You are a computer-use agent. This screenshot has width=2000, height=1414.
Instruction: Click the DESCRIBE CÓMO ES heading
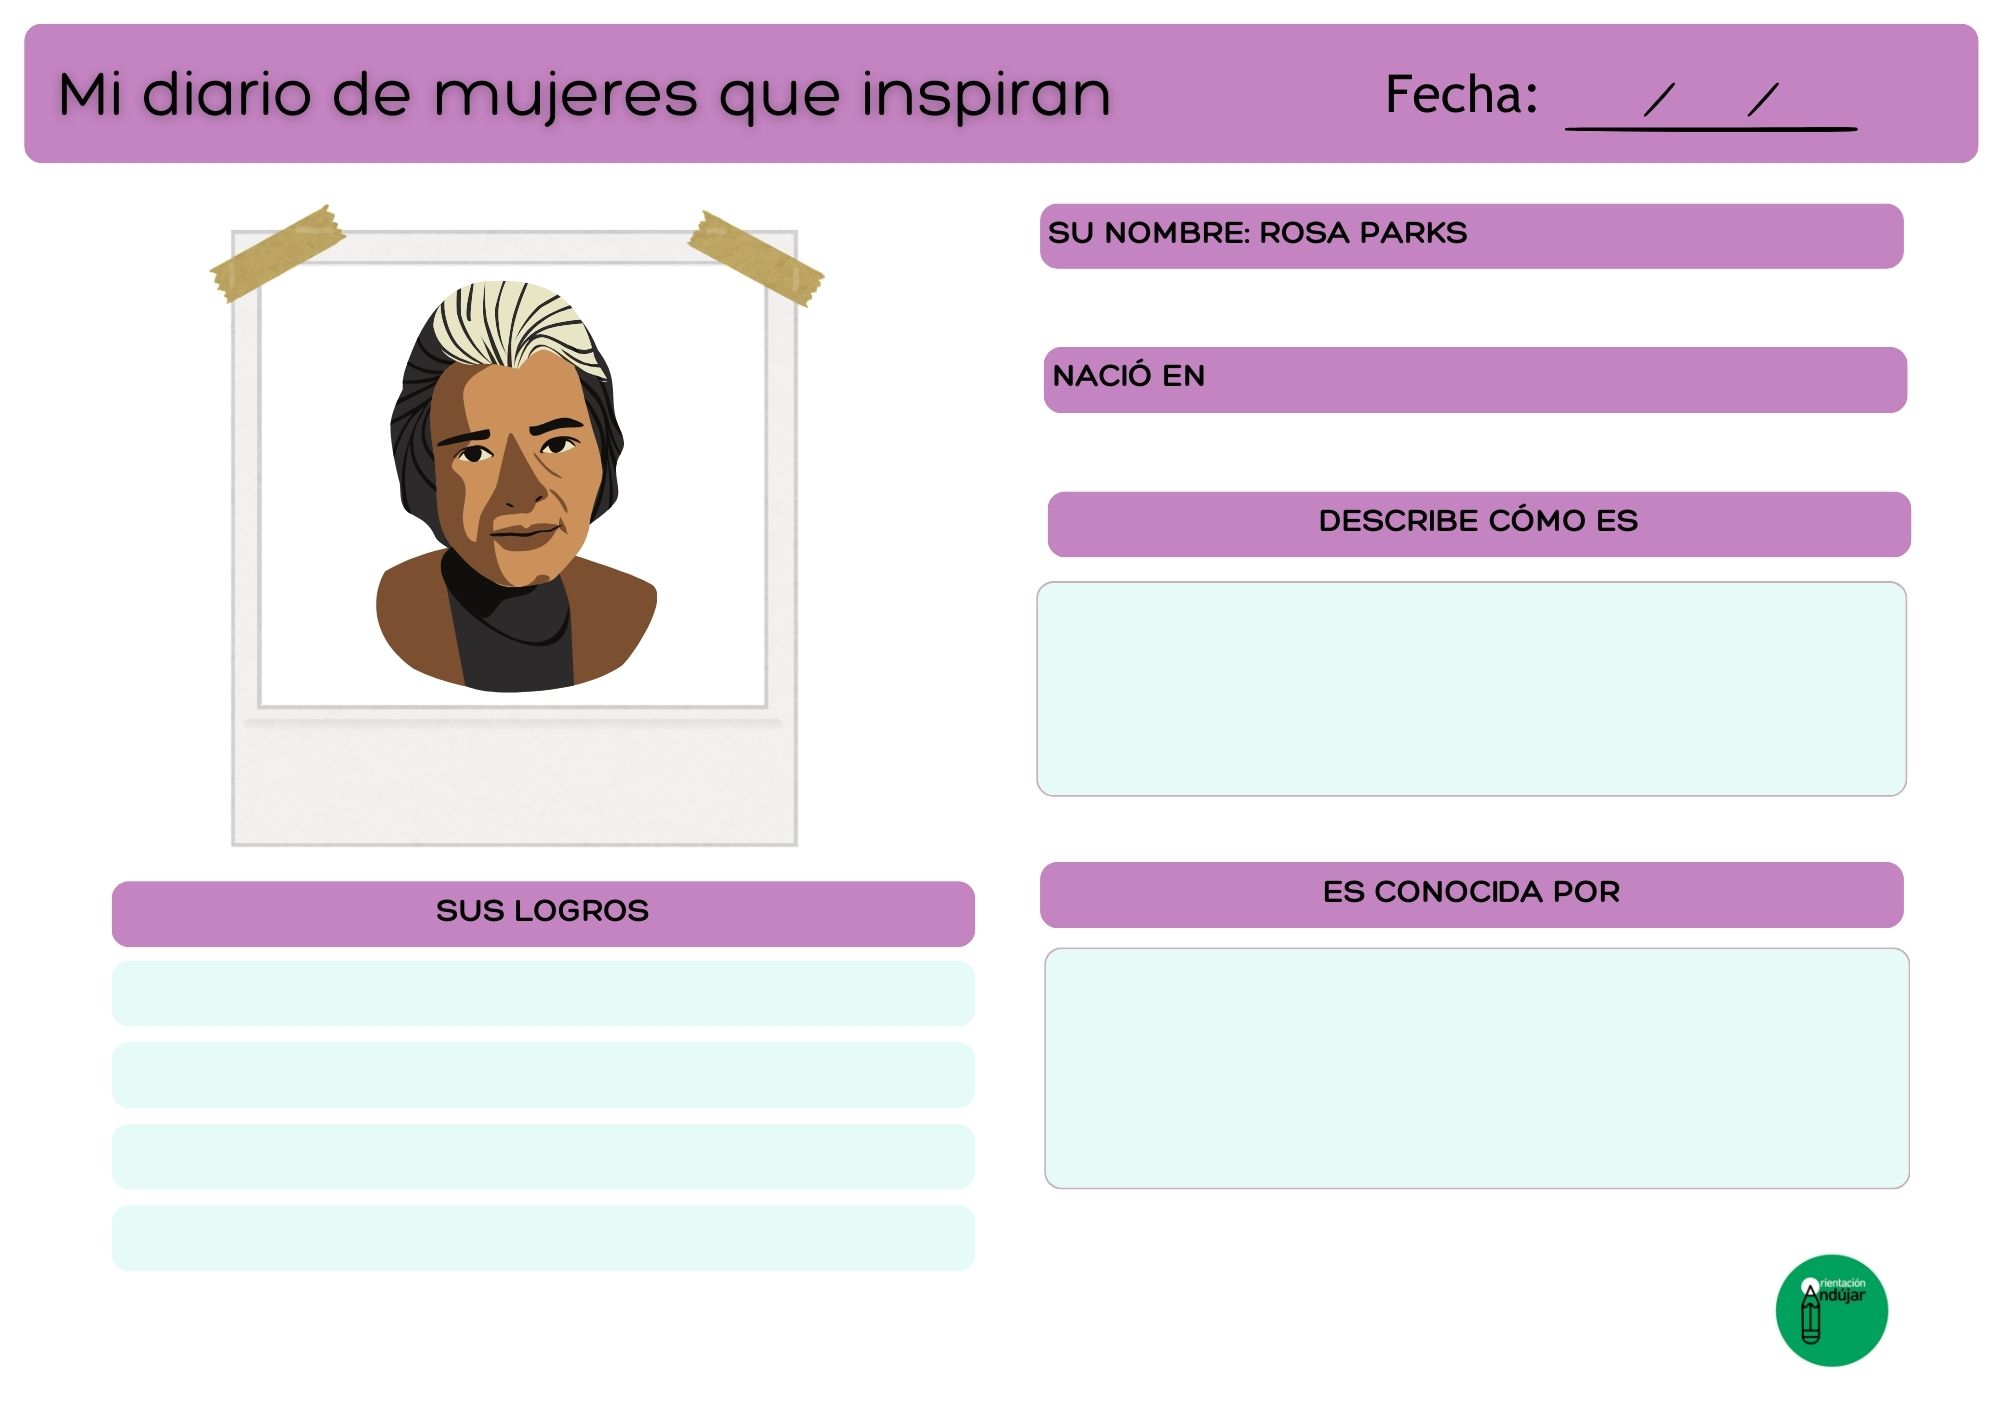(1478, 523)
